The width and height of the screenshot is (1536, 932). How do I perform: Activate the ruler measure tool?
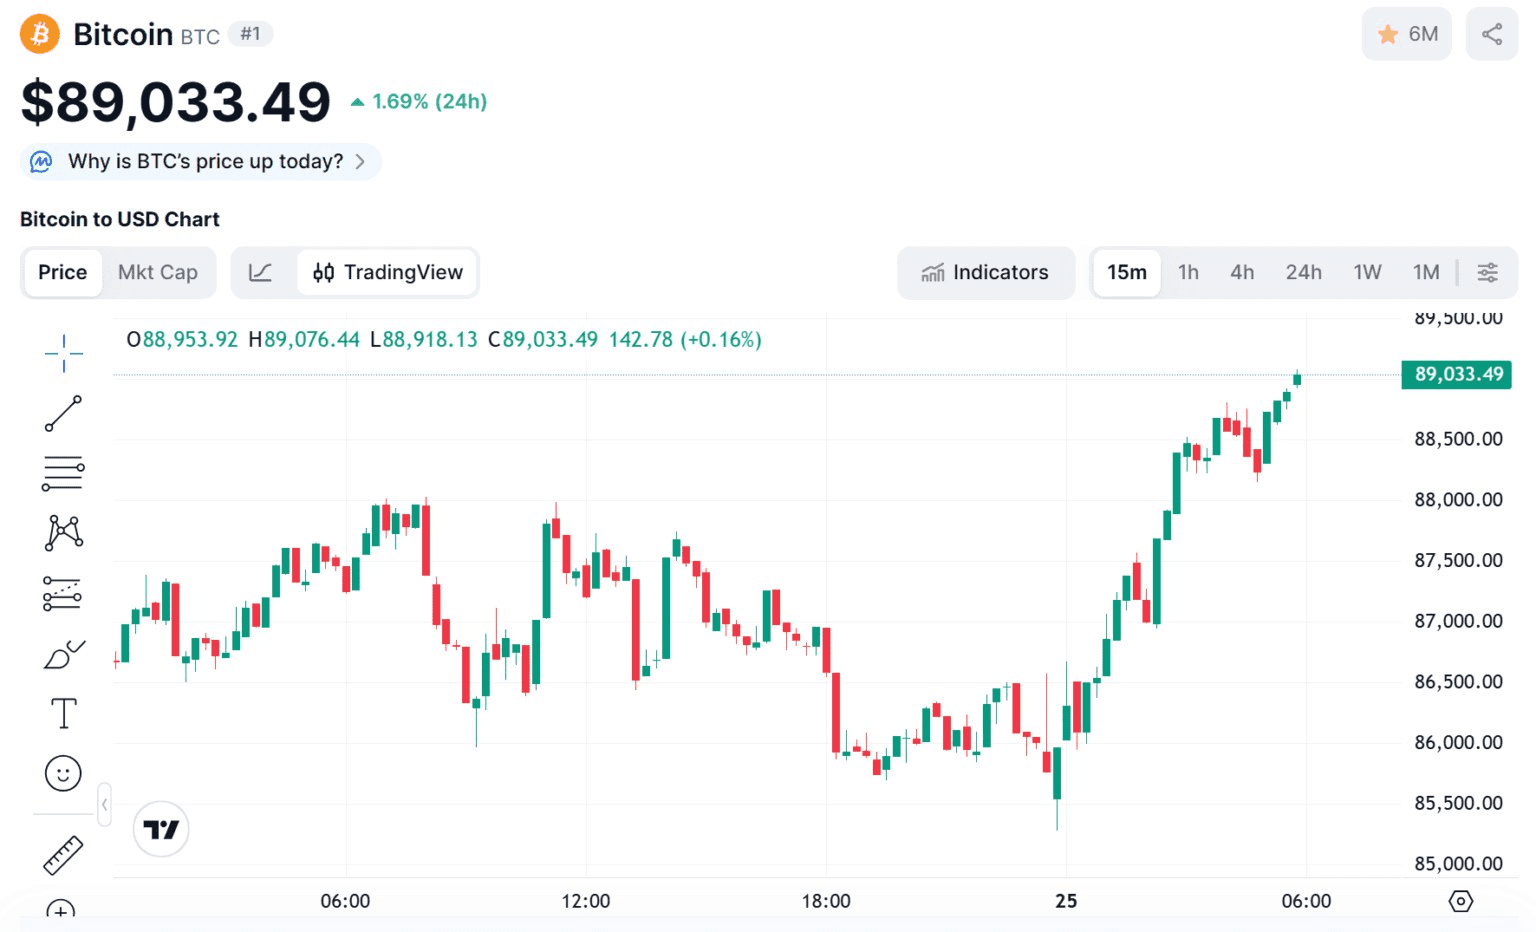pos(63,855)
